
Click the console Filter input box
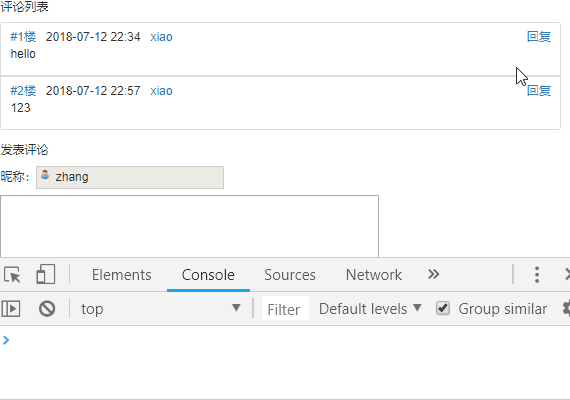pos(285,309)
